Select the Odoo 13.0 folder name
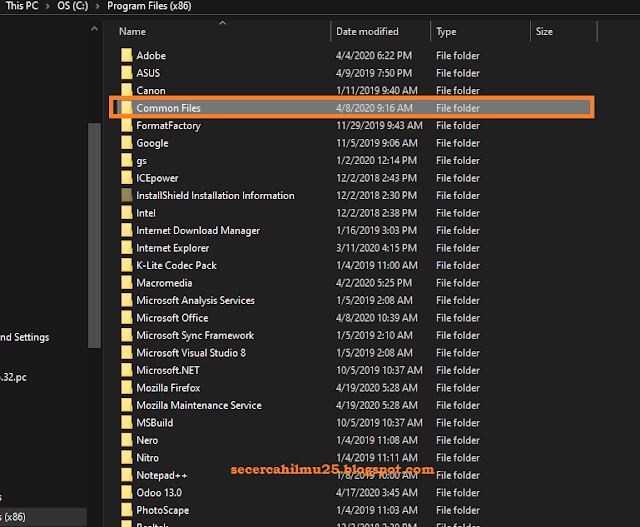This screenshot has height=527, width=640. click(159, 493)
